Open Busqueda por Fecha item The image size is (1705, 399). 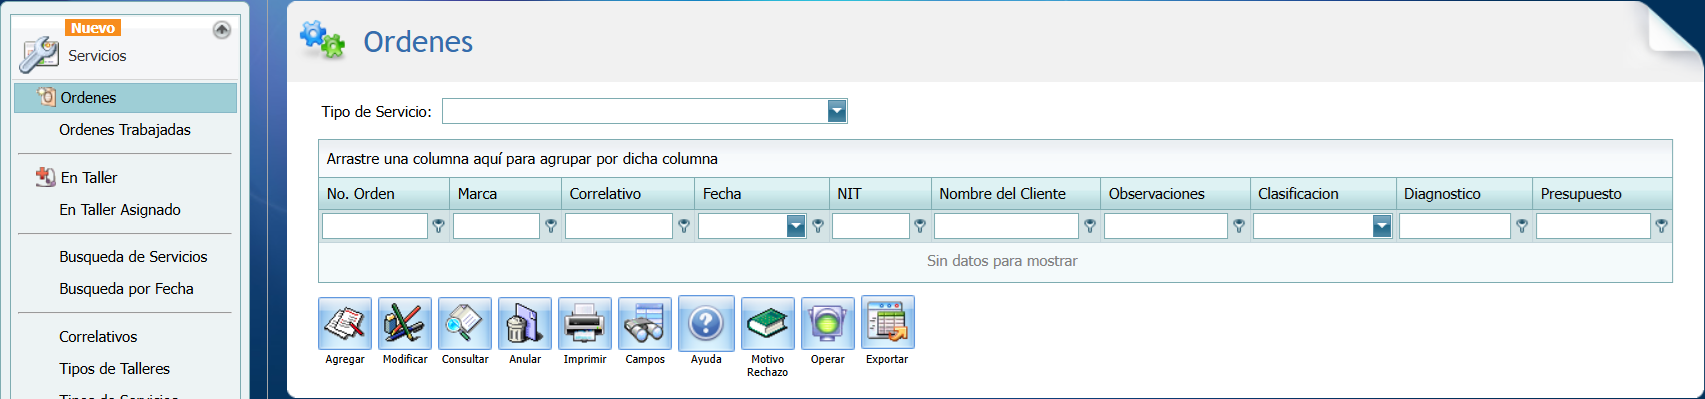126,289
